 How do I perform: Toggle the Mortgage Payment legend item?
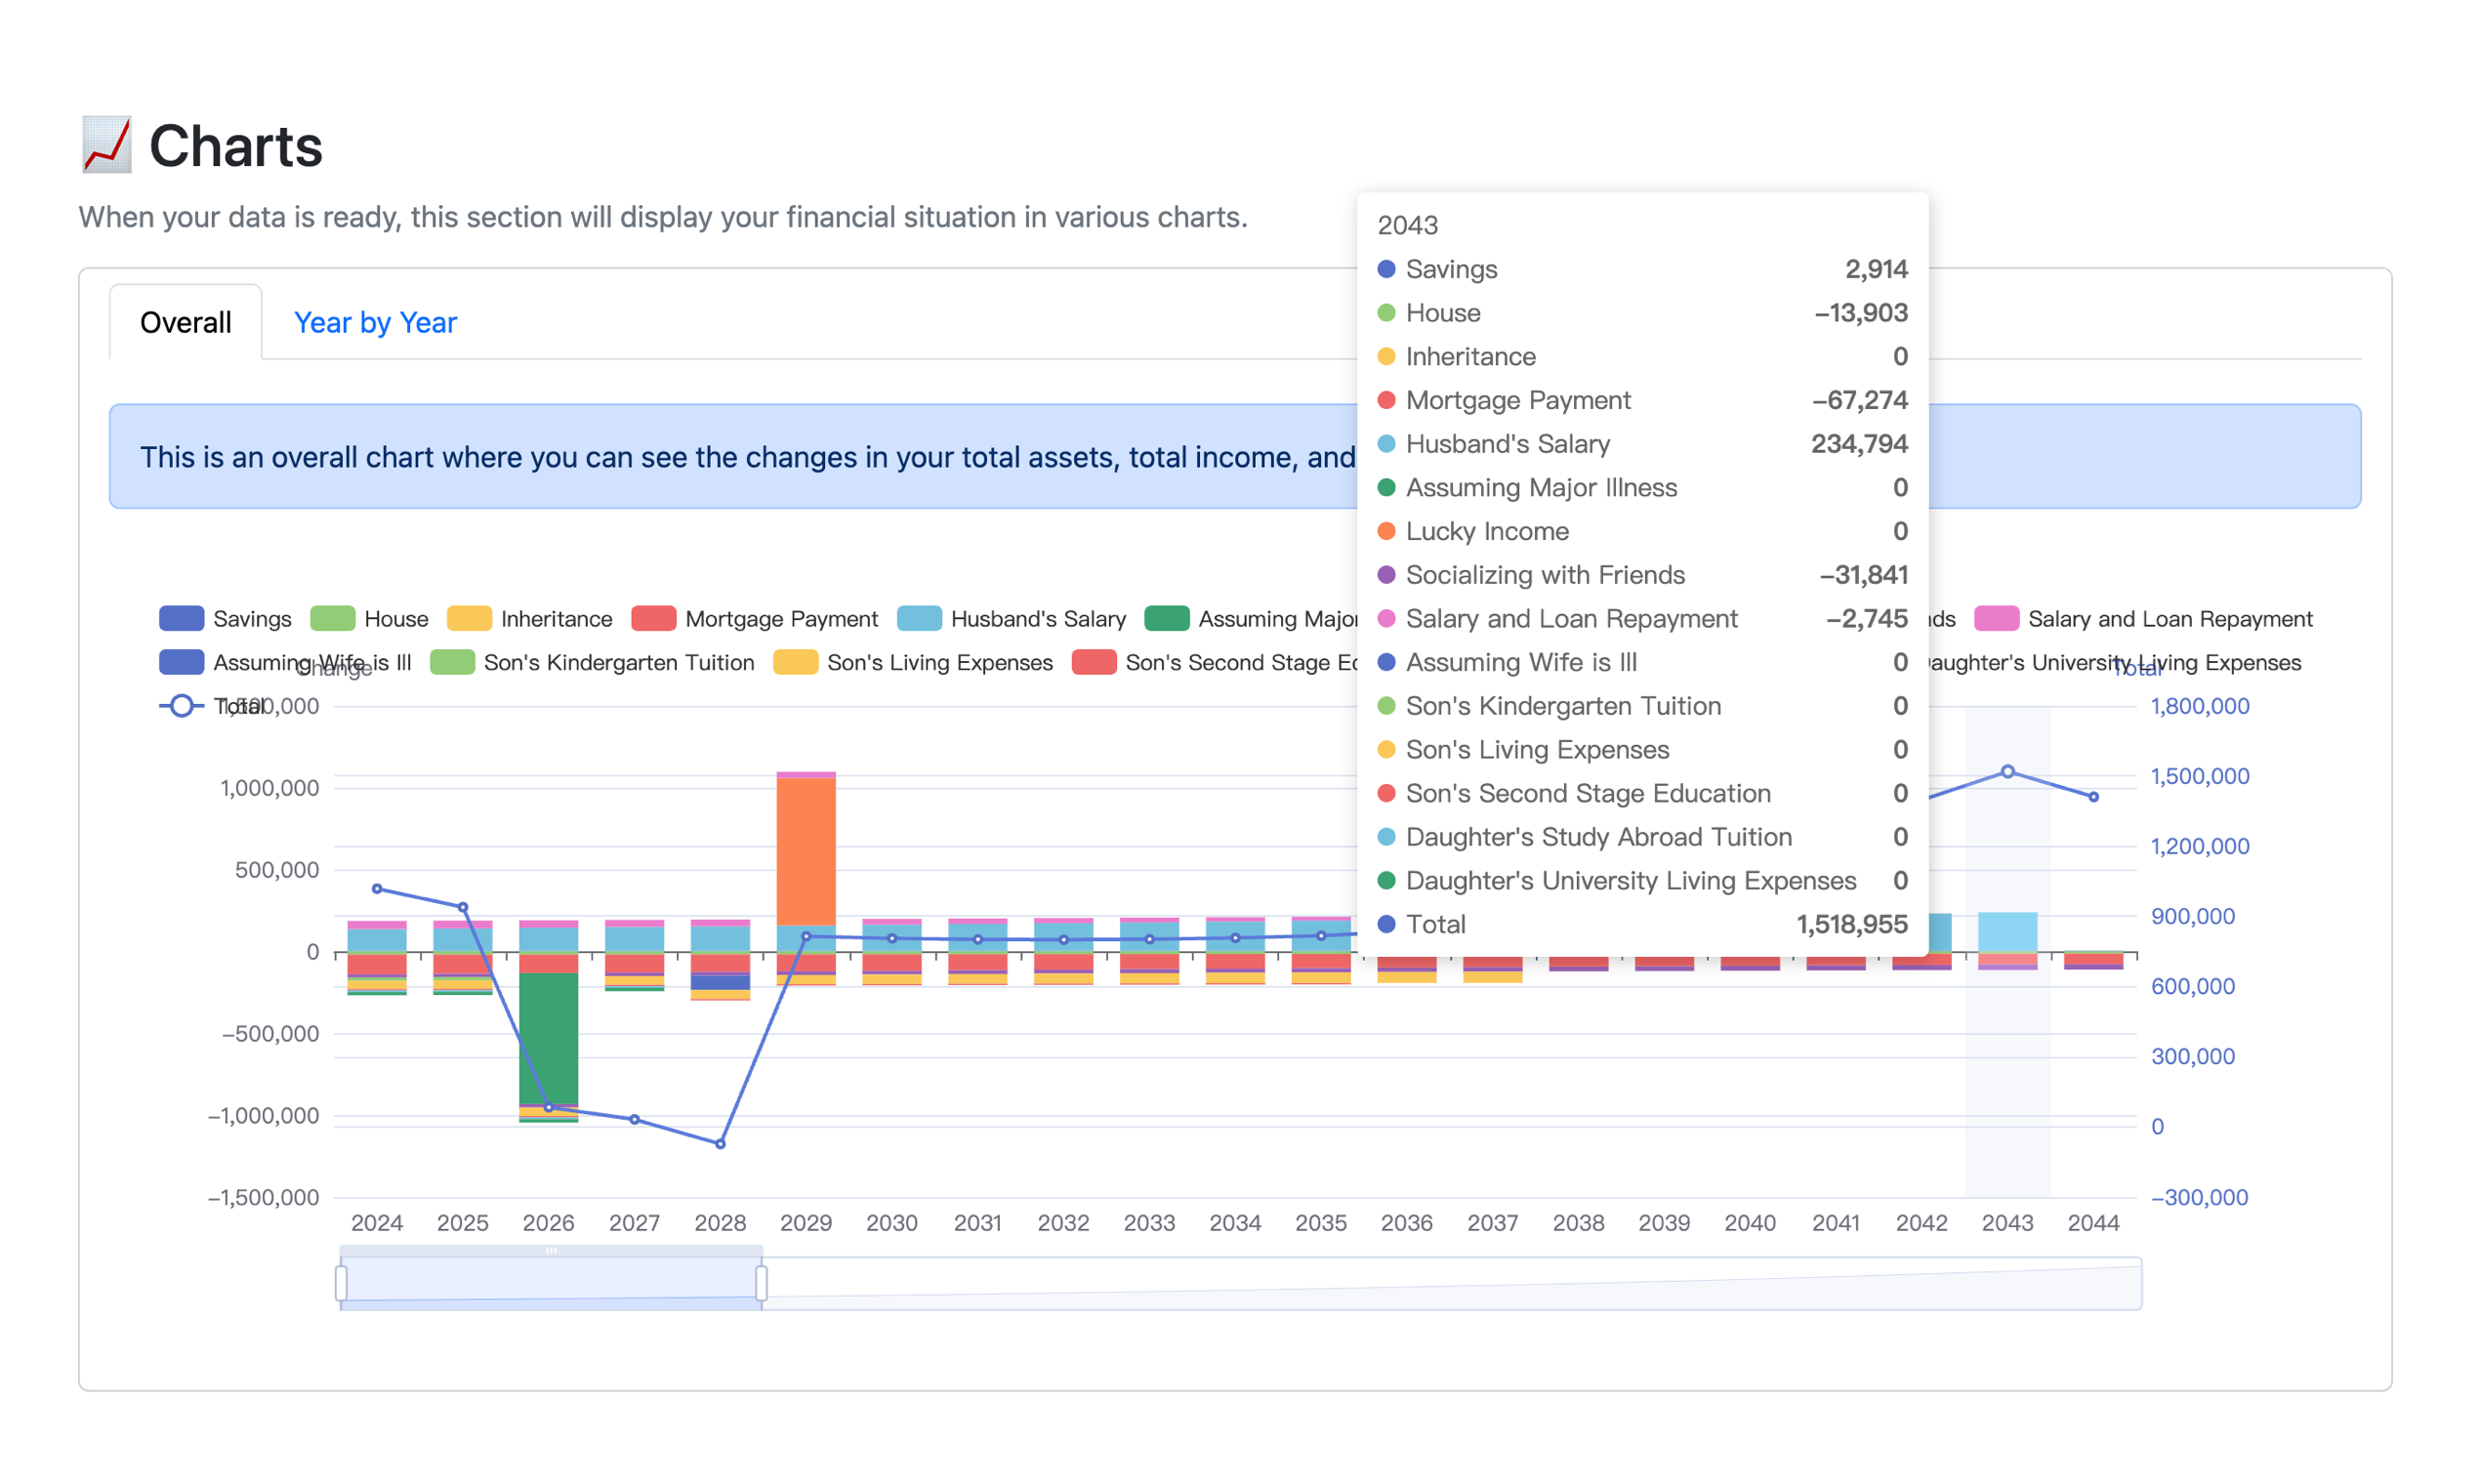[654, 619]
